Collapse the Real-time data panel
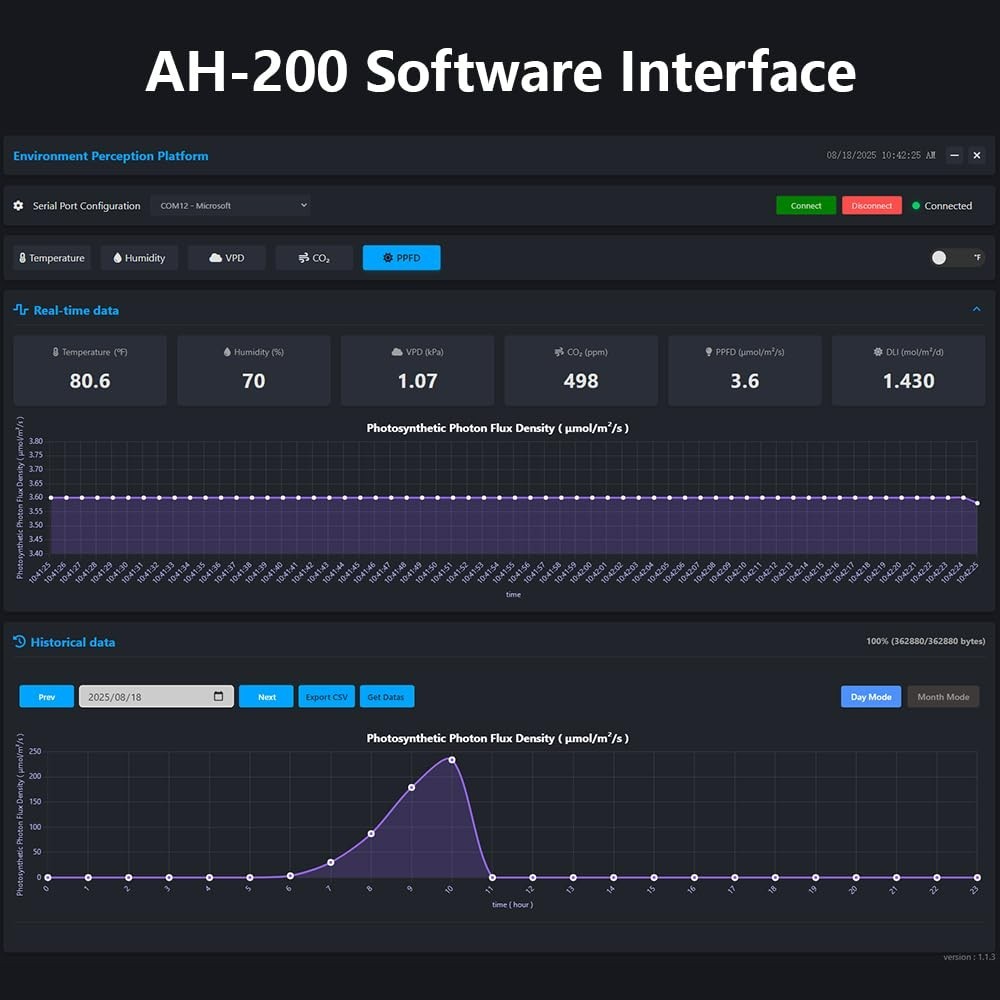 977,310
